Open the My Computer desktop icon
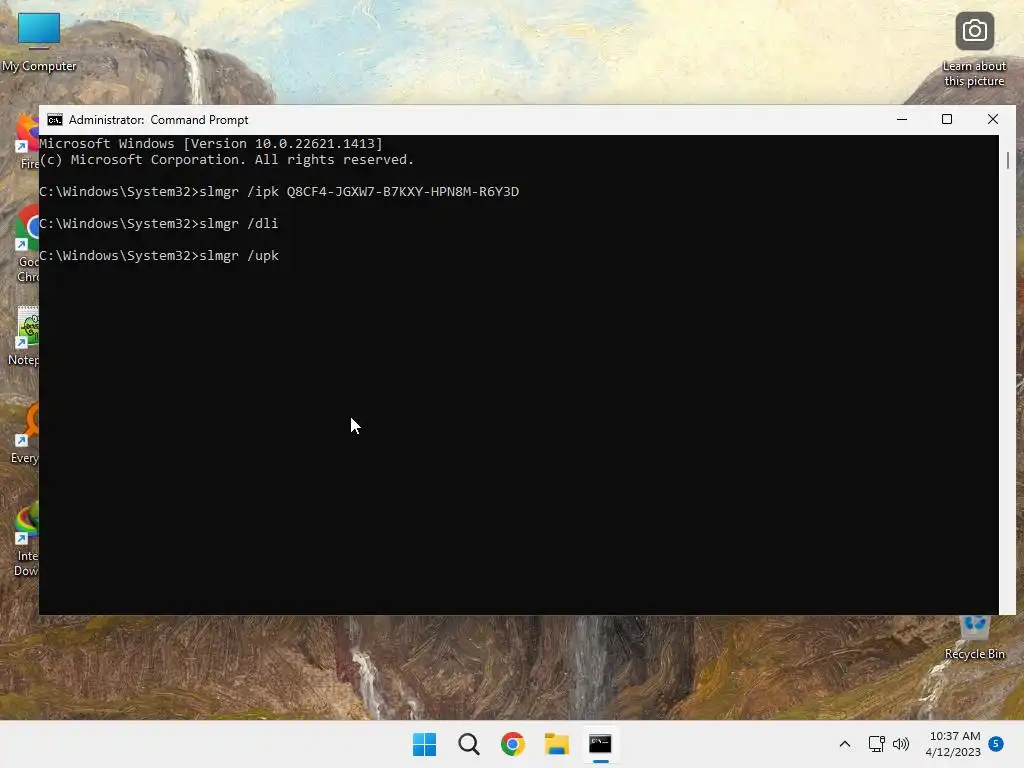 39,41
